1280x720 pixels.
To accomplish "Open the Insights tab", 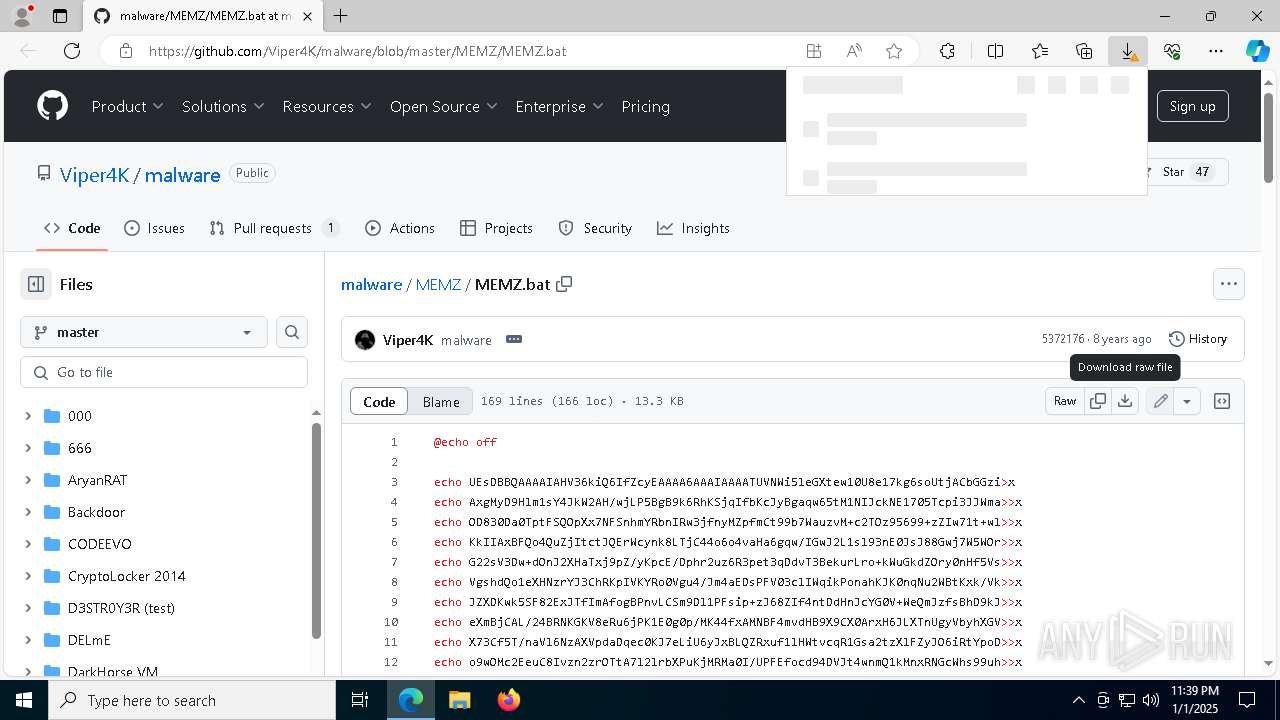I will tap(693, 228).
